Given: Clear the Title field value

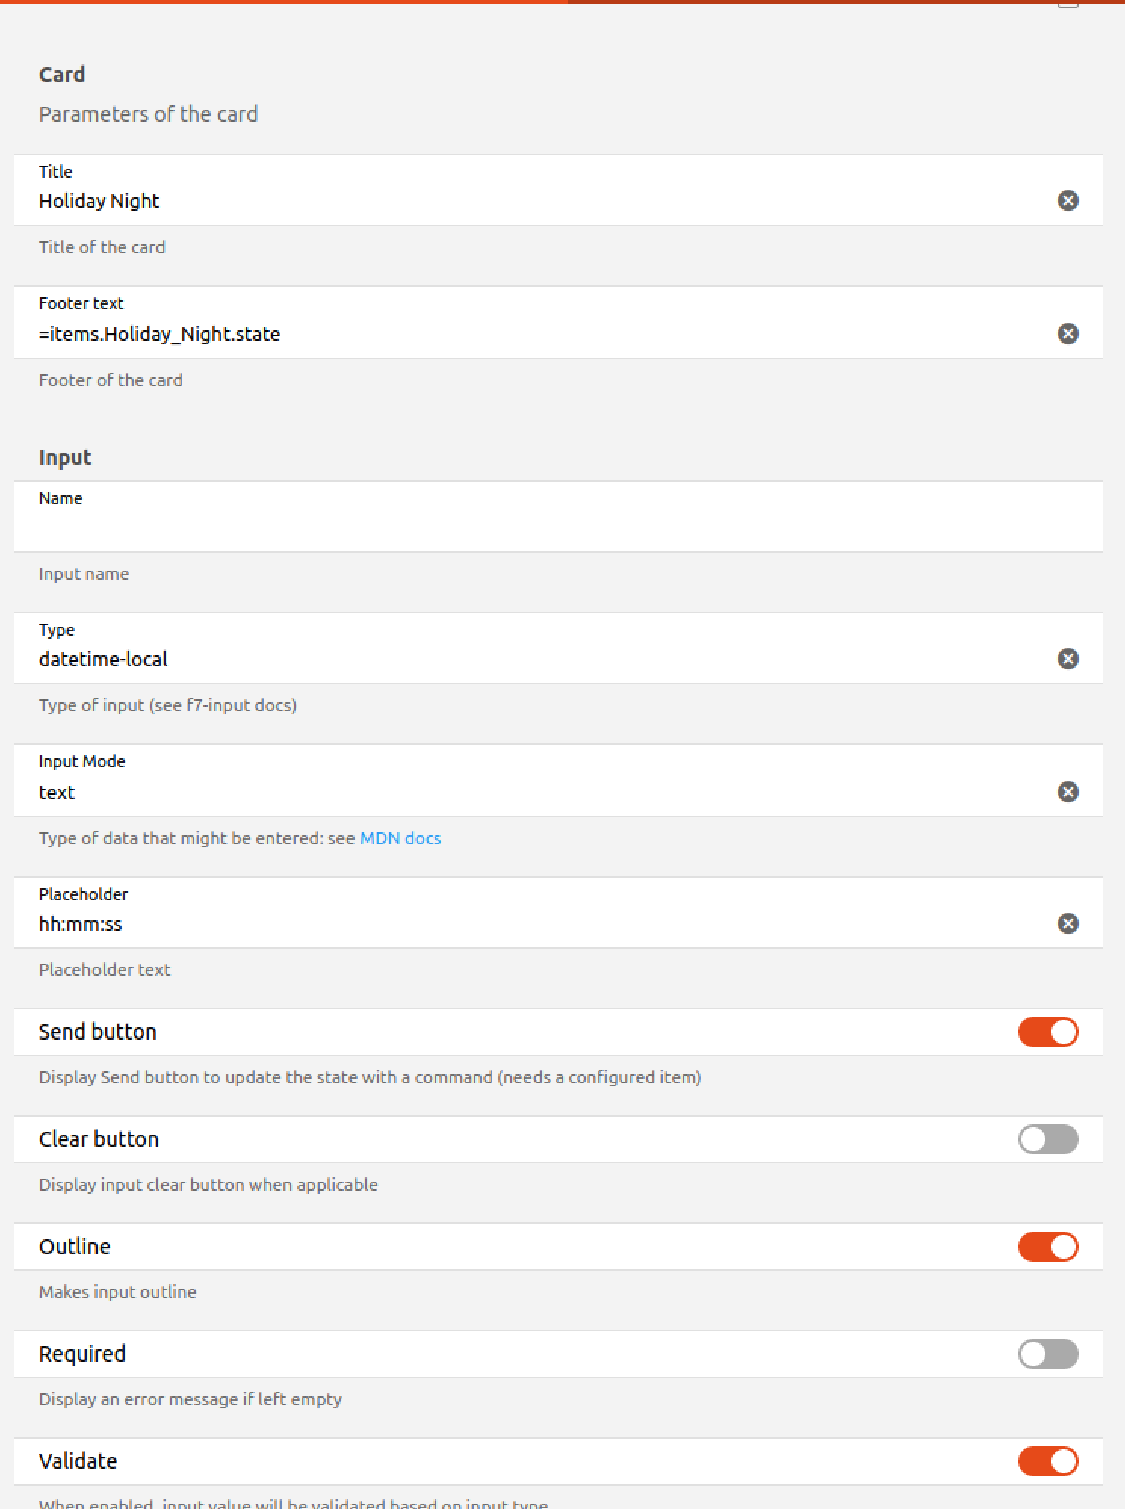Looking at the screenshot, I should pos(1068,201).
